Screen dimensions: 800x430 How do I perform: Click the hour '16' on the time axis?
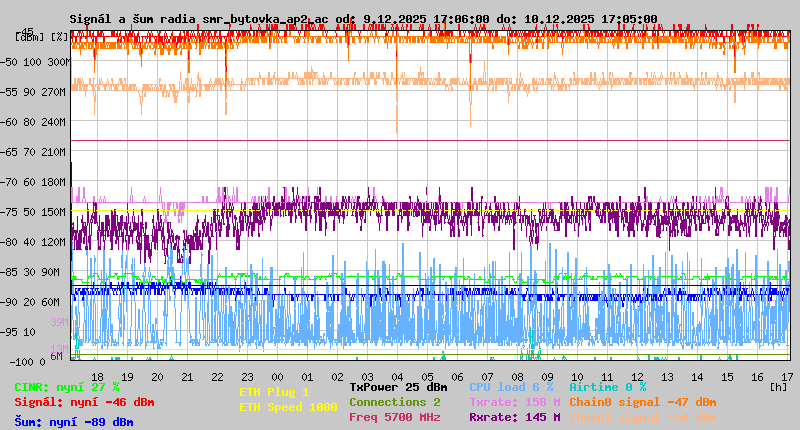point(757,377)
